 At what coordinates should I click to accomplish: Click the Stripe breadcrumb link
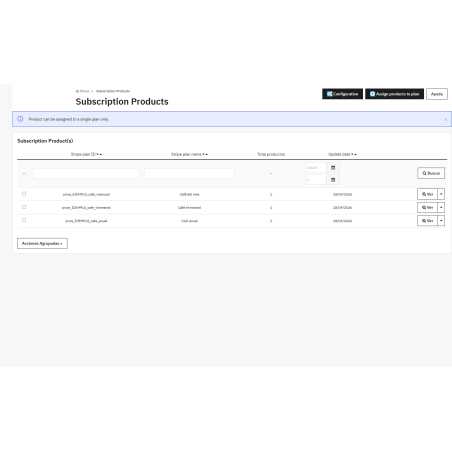(82, 91)
